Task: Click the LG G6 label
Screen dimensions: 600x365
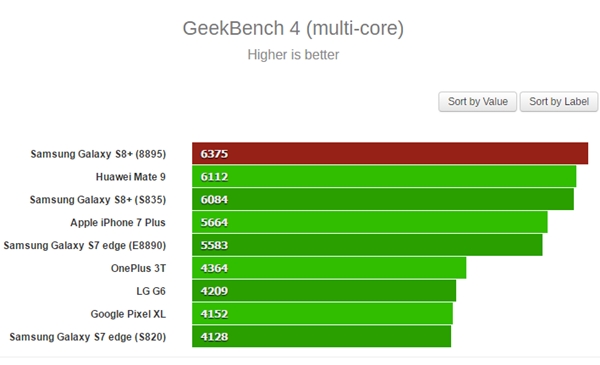Action: 151,291
